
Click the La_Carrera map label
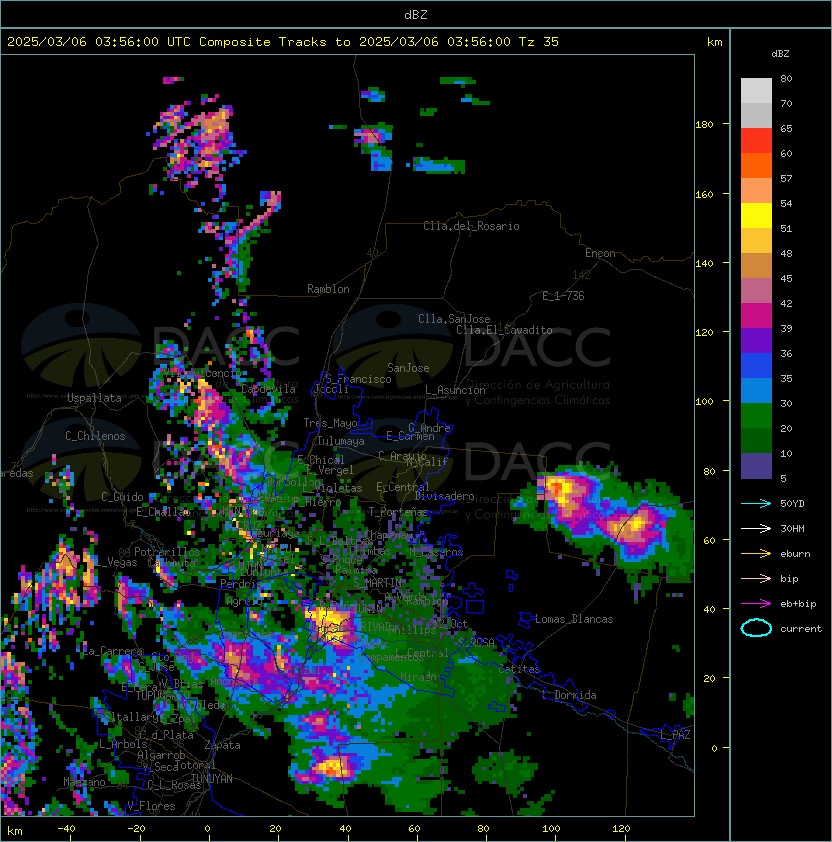113,651
